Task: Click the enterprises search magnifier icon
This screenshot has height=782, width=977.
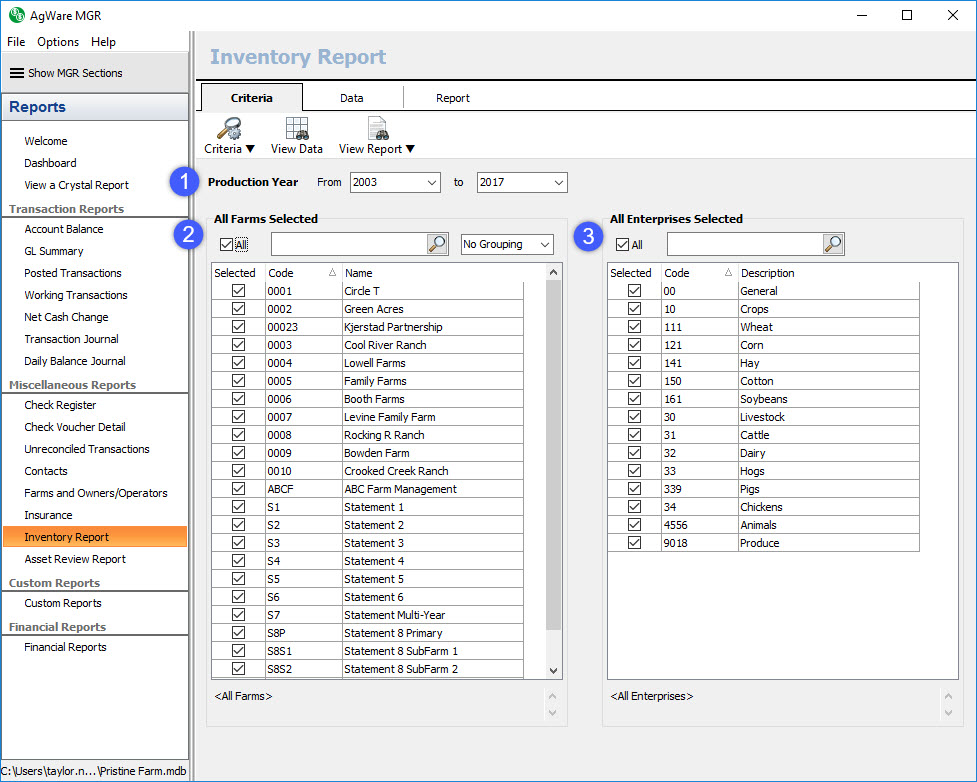Action: (833, 244)
